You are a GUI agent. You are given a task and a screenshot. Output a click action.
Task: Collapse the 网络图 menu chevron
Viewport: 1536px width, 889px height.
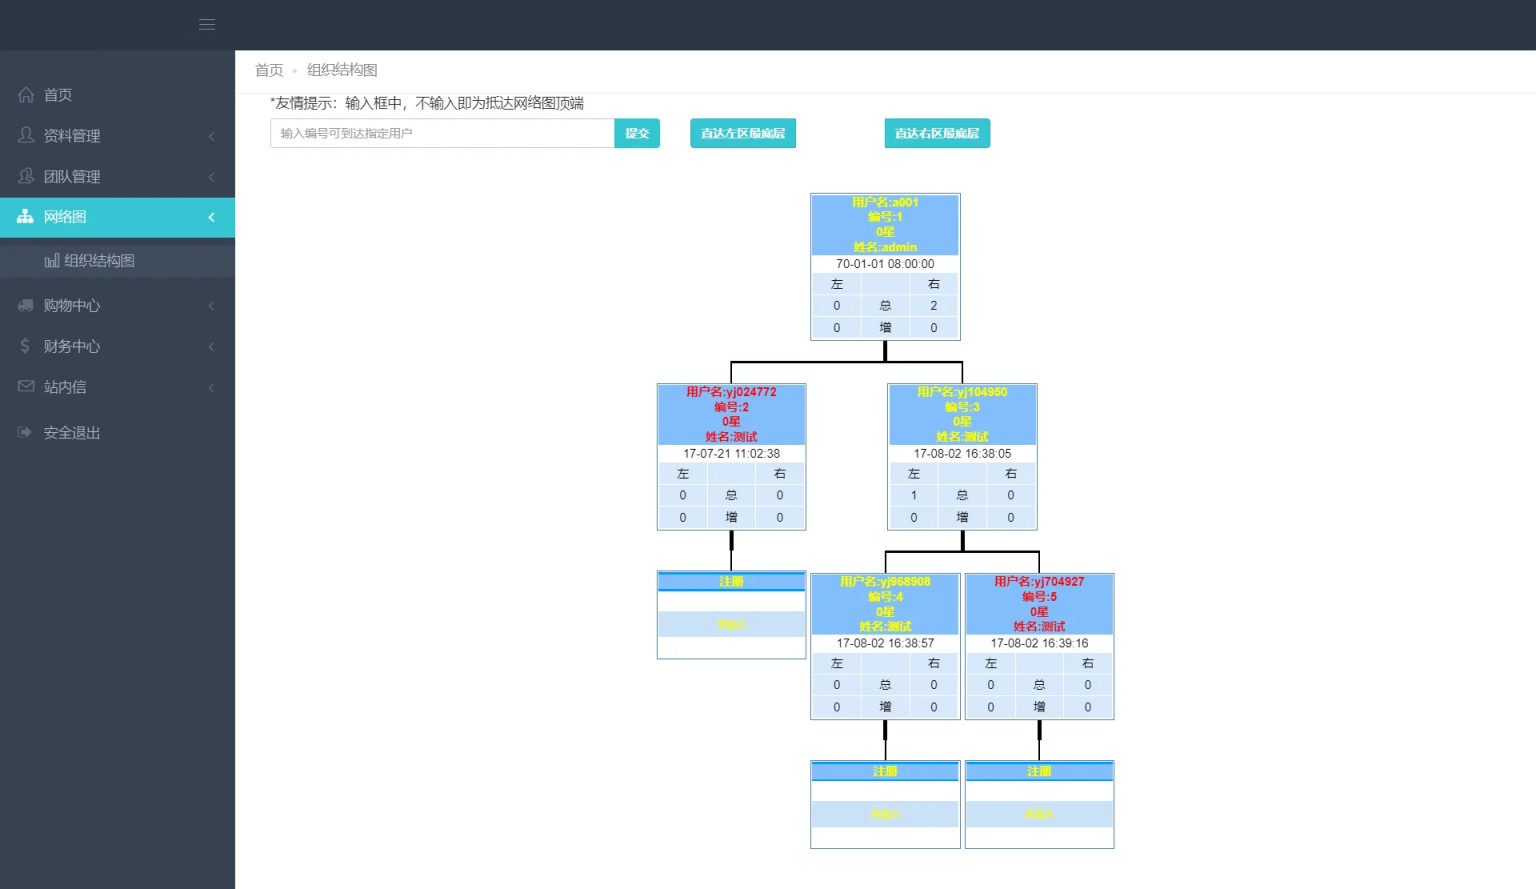coord(211,217)
